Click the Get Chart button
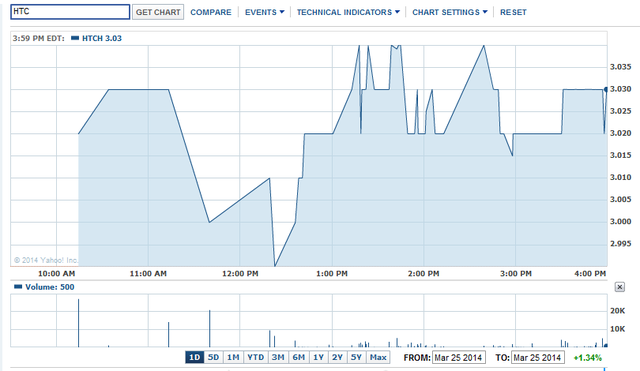 (158, 12)
